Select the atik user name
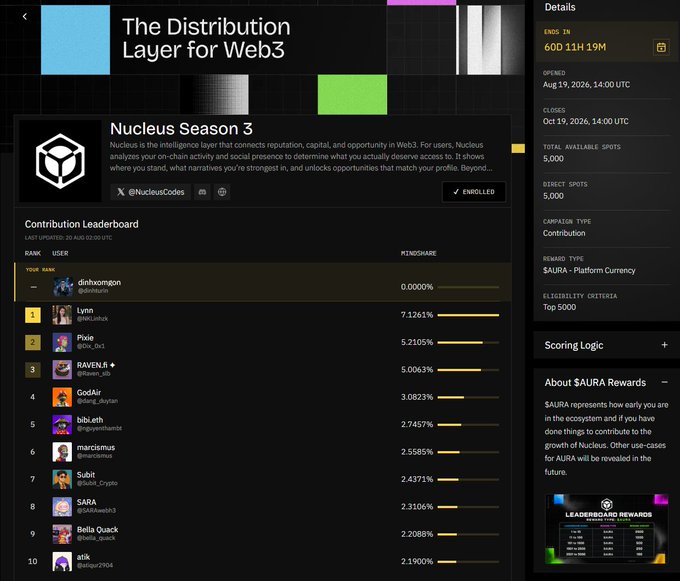 pyautogui.click(x=83, y=557)
